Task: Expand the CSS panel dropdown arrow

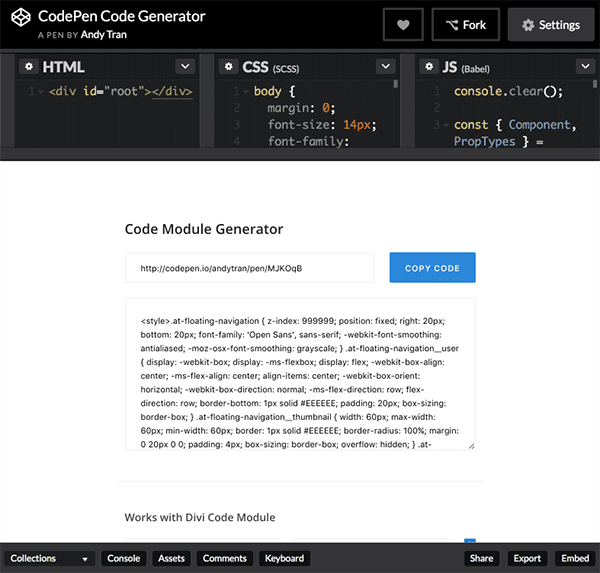Action: click(384, 67)
